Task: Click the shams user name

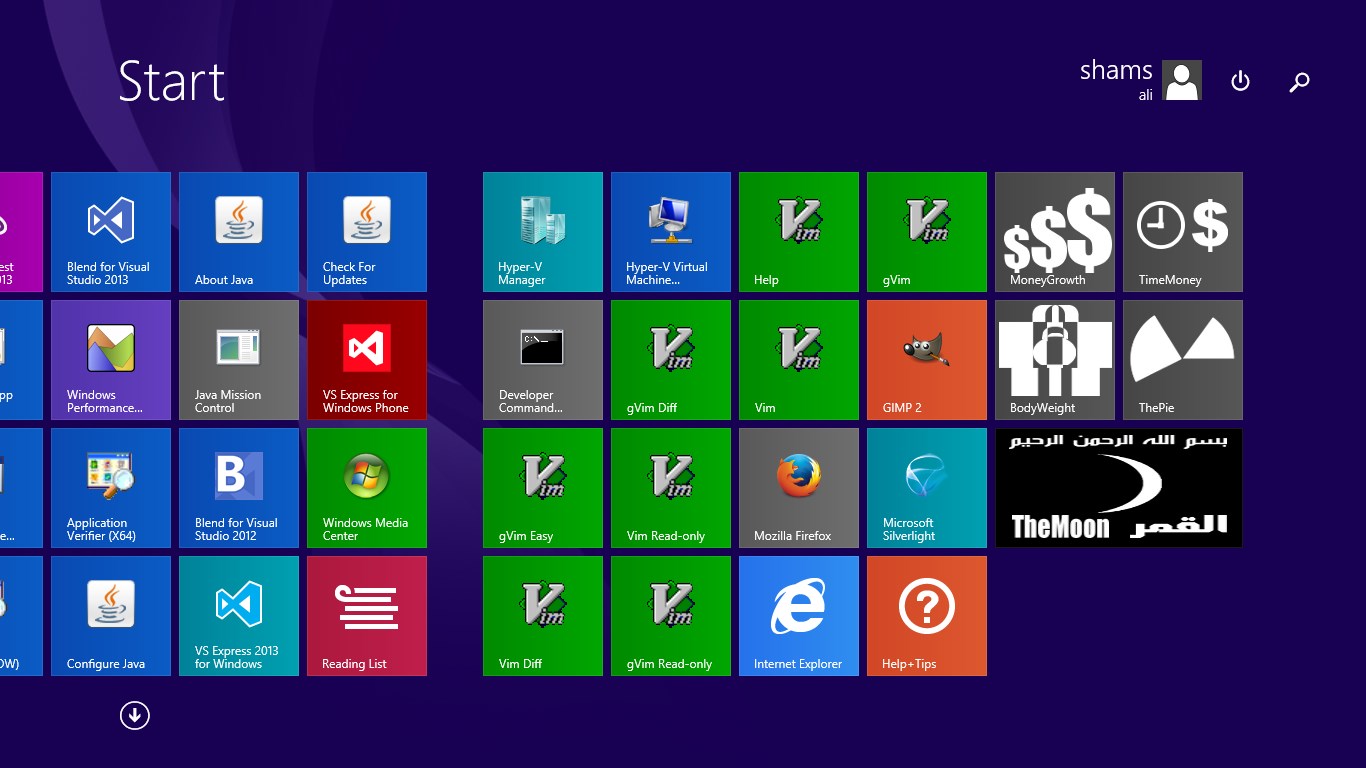Action: point(1116,71)
